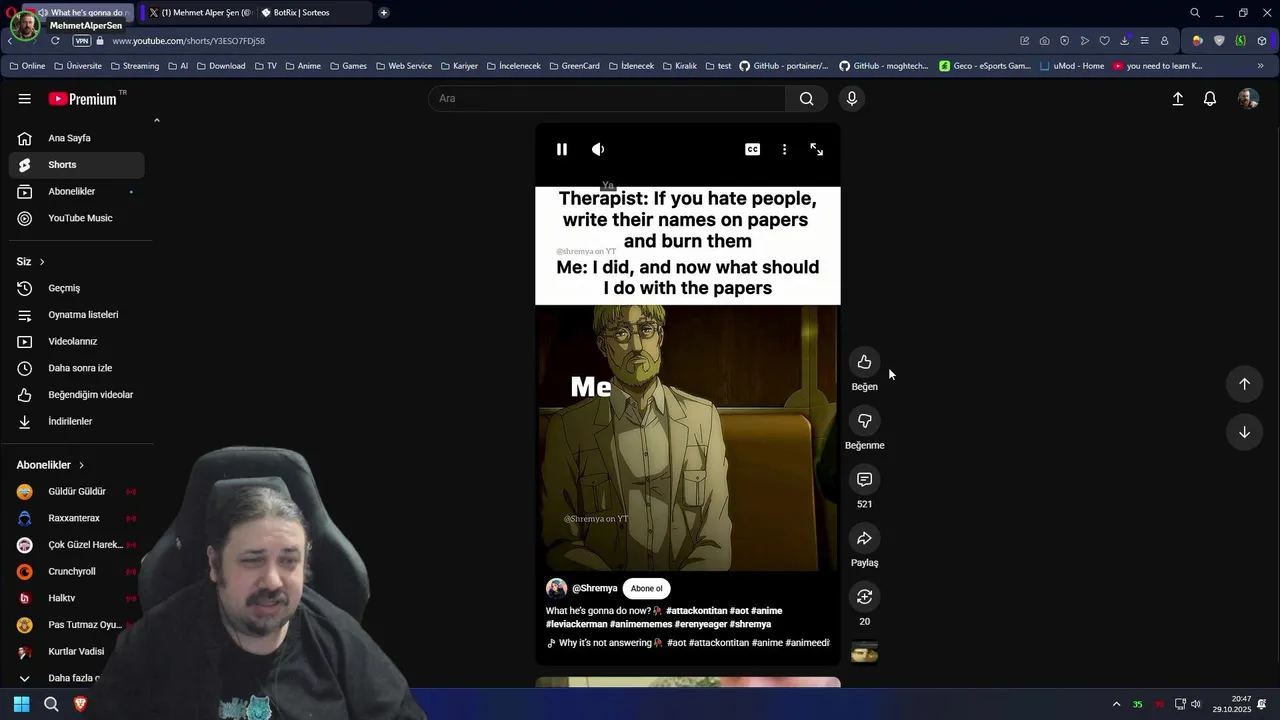1280x720 pixels.
Task: Open the Create upload icon
Action: [x=1178, y=98]
